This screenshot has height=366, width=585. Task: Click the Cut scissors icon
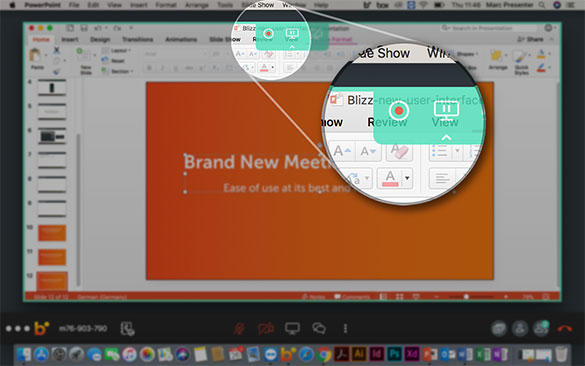coord(56,50)
